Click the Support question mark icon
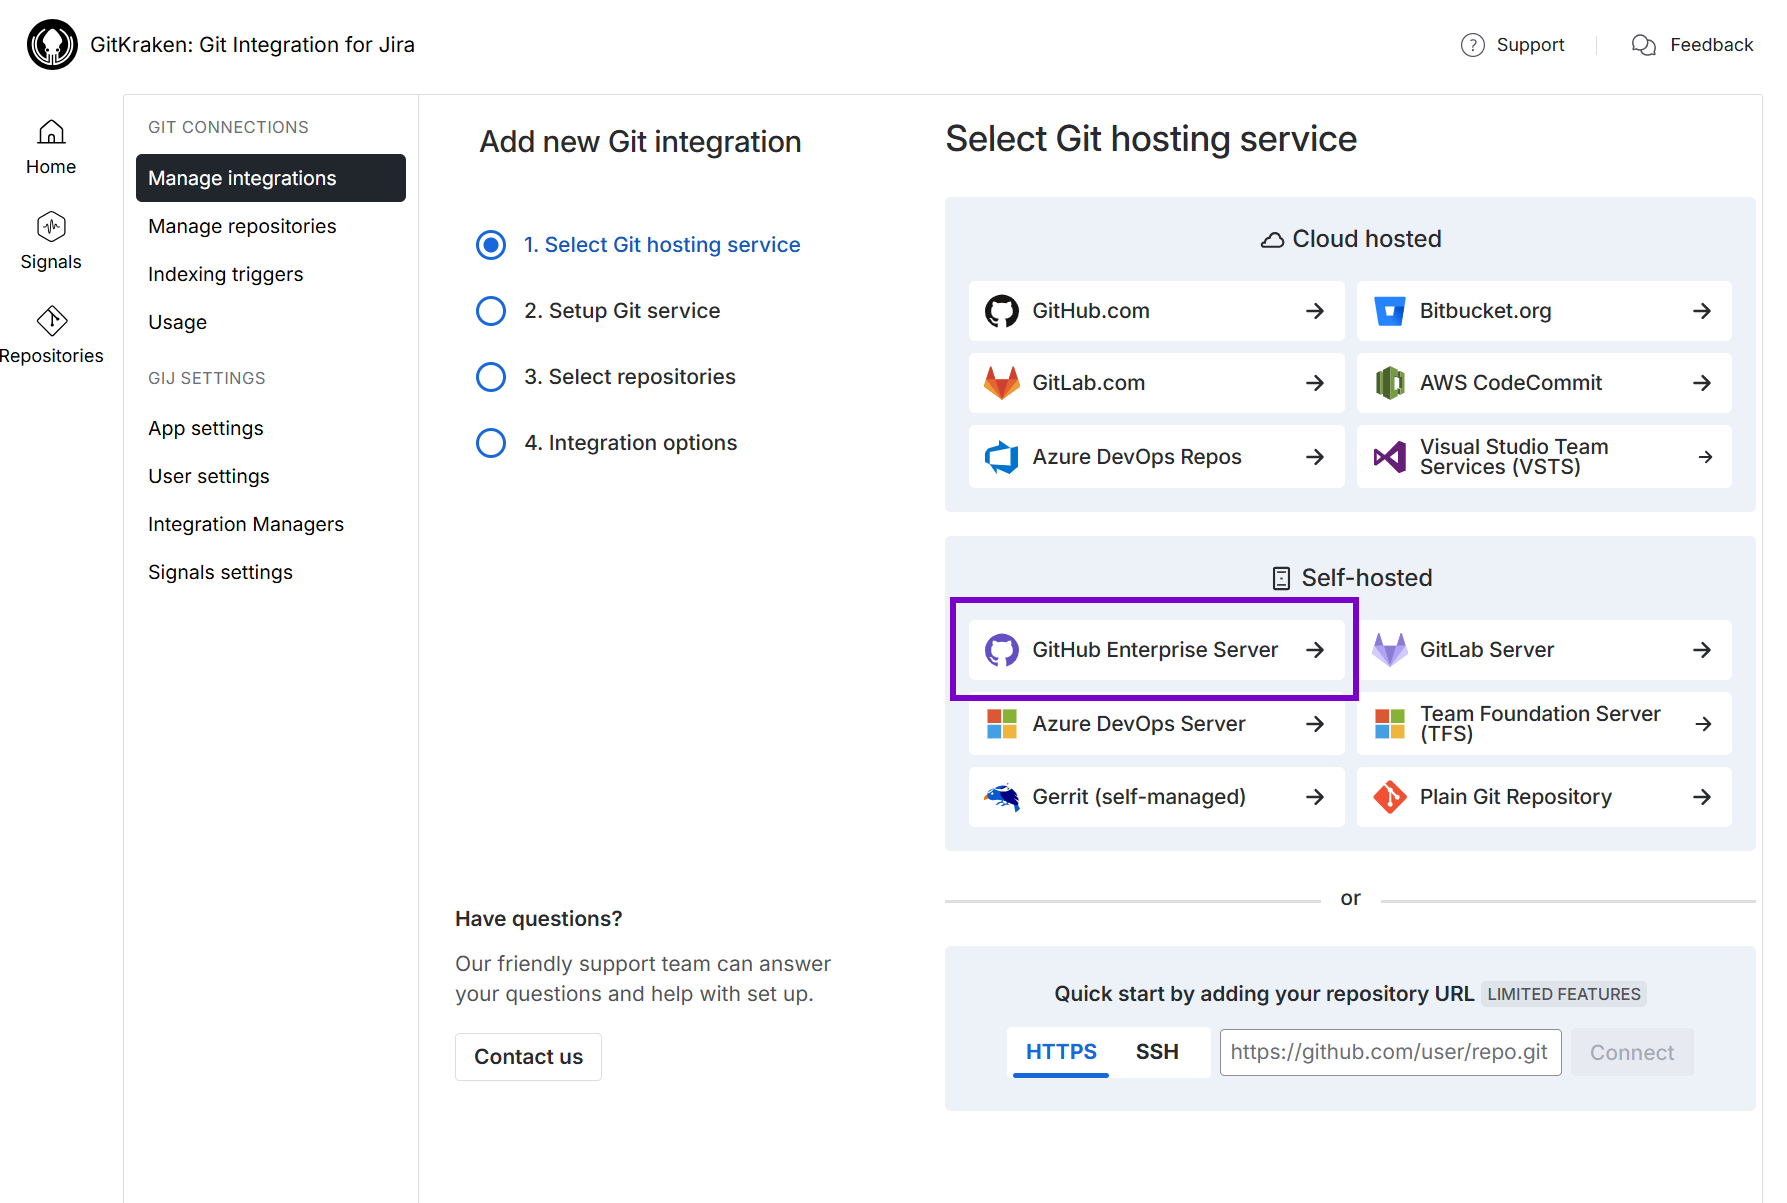Viewport: 1787px width, 1203px height. pyautogui.click(x=1472, y=45)
